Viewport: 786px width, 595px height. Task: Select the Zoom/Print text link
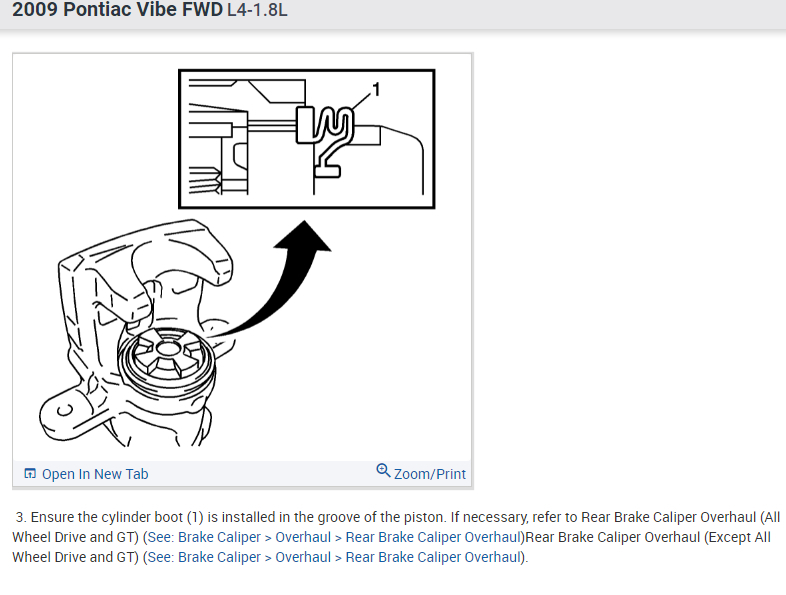pos(430,474)
